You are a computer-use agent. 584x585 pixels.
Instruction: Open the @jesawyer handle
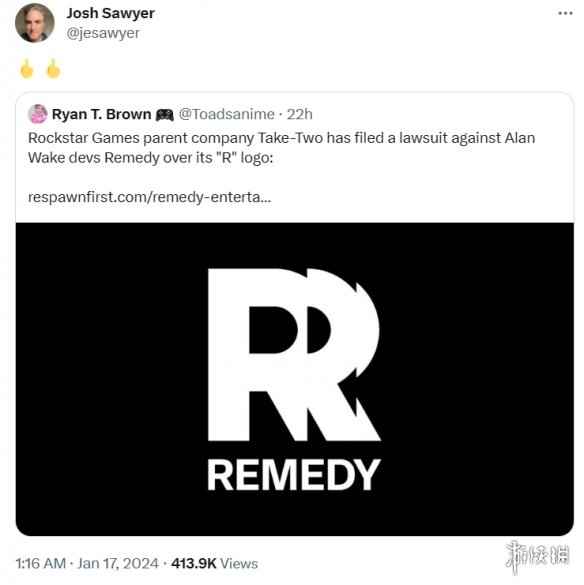tap(103, 33)
